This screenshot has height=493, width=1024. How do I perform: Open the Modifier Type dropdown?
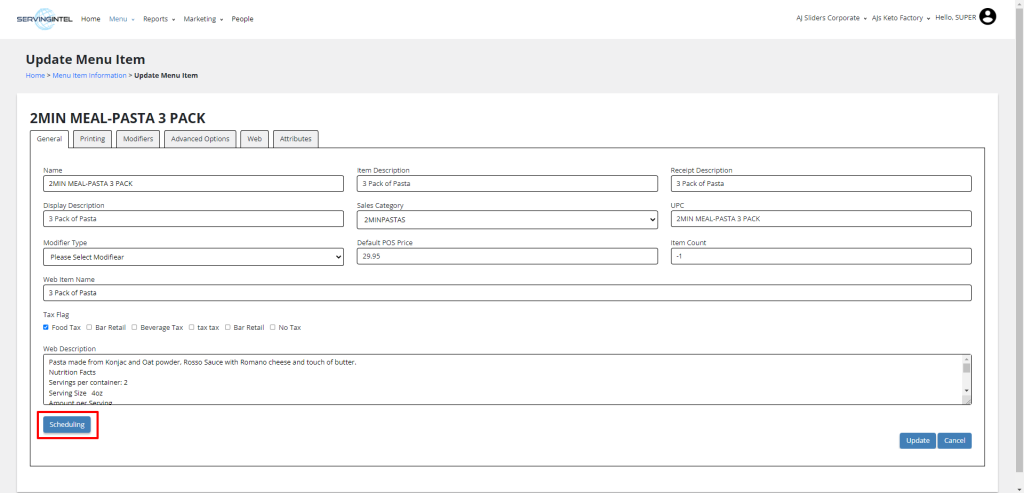(x=193, y=256)
